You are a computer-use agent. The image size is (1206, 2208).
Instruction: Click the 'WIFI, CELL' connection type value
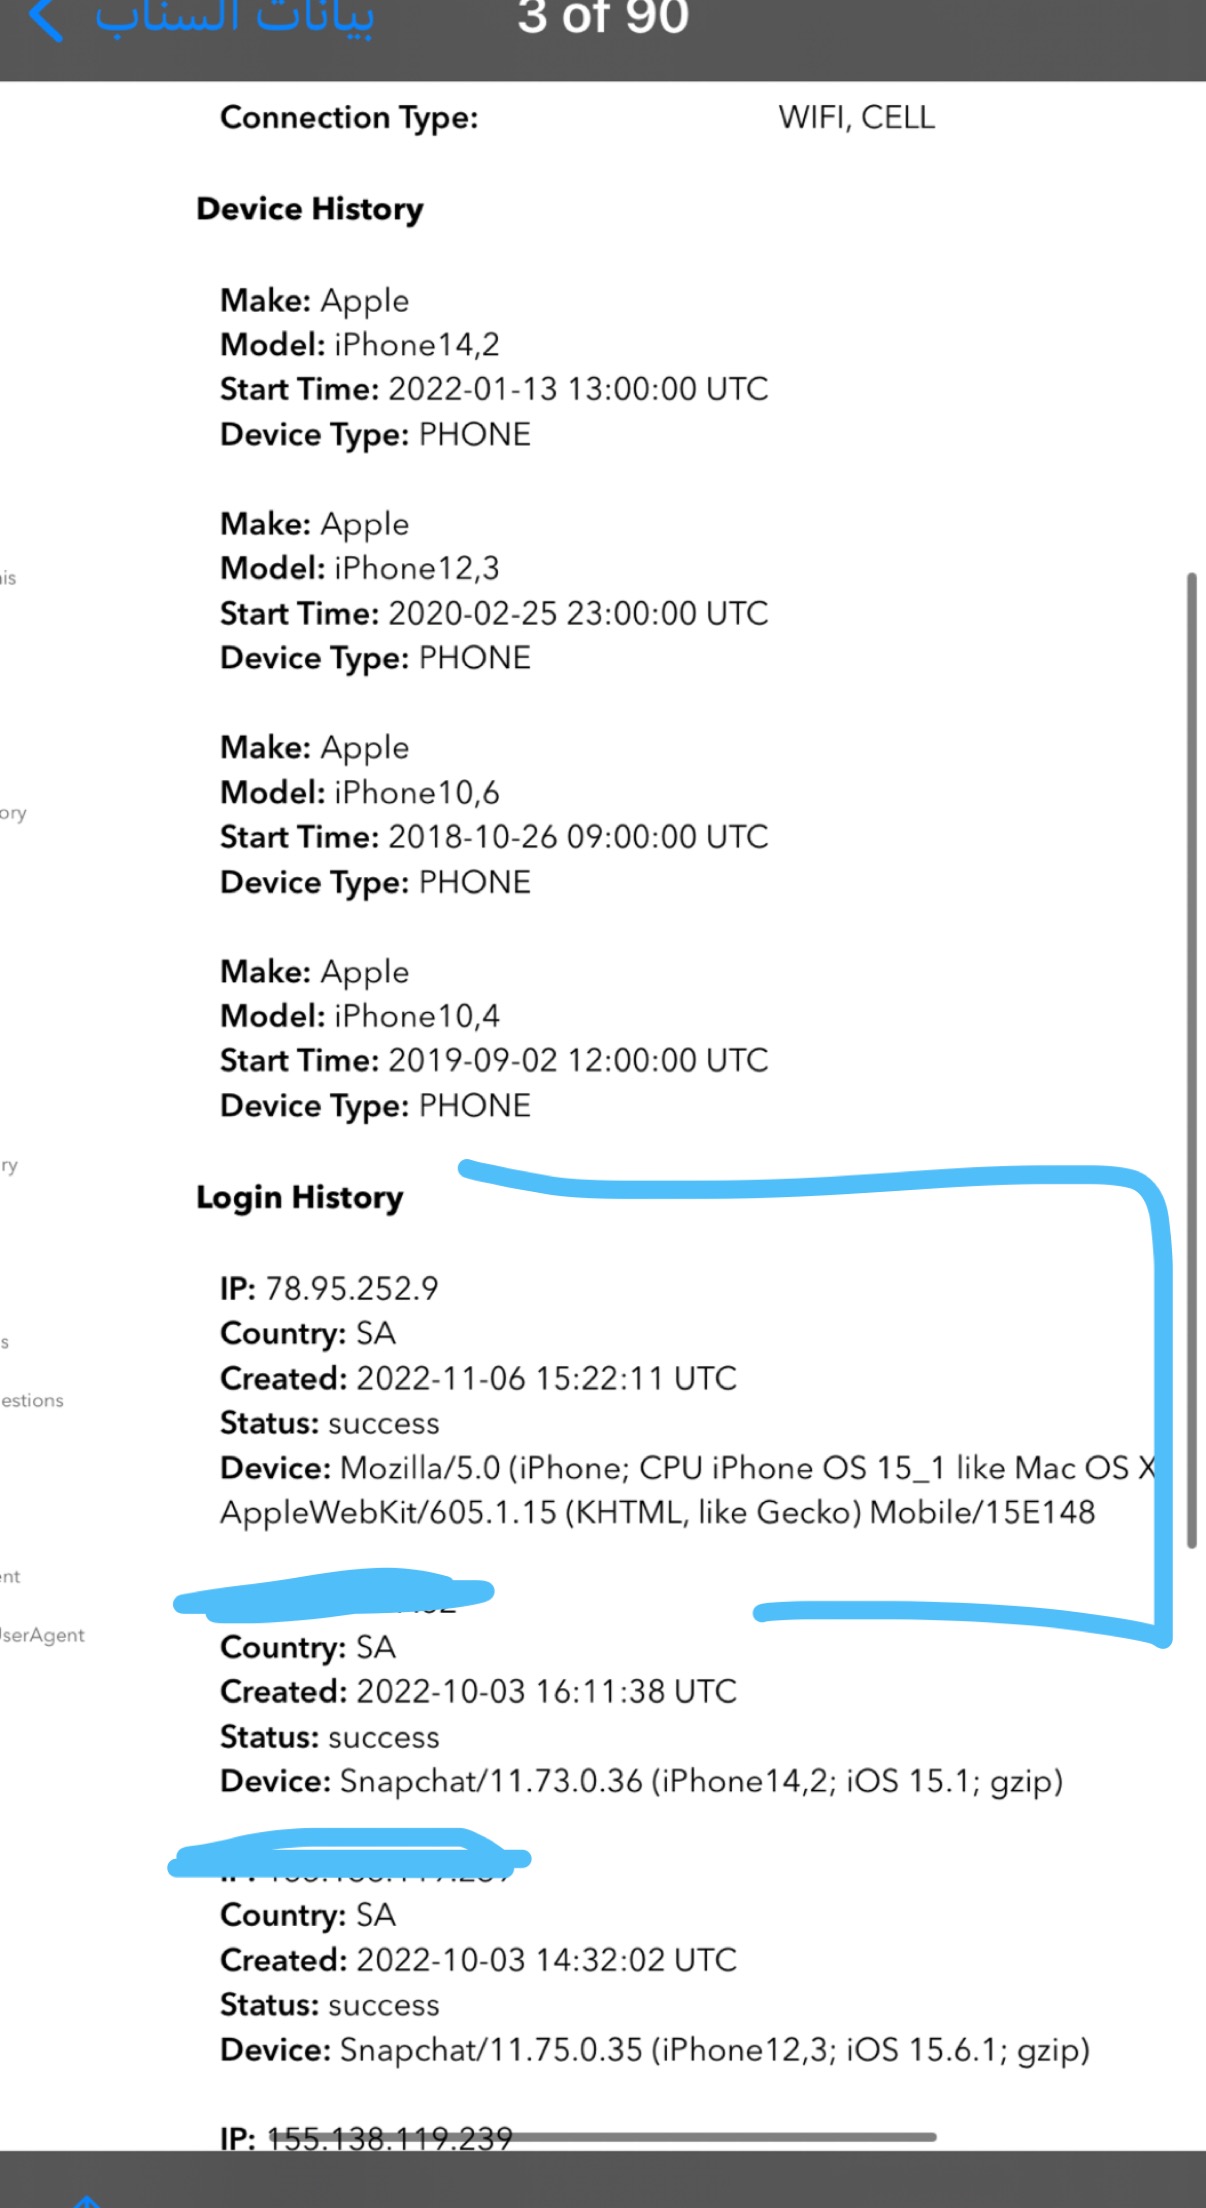tap(857, 117)
